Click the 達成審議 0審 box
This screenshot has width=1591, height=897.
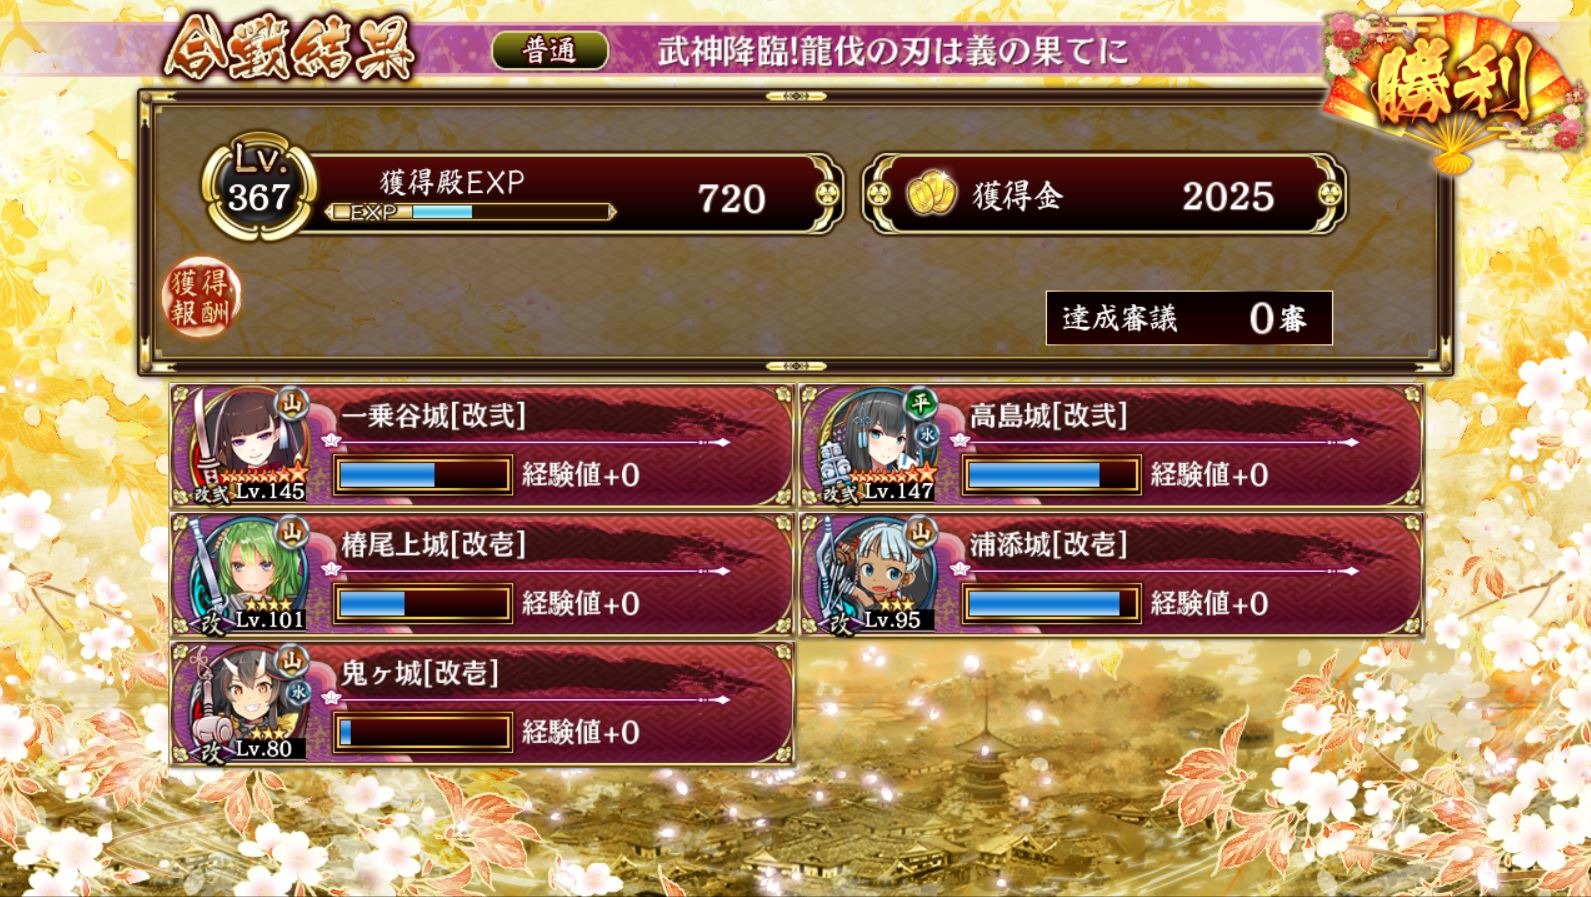[x=1189, y=318]
